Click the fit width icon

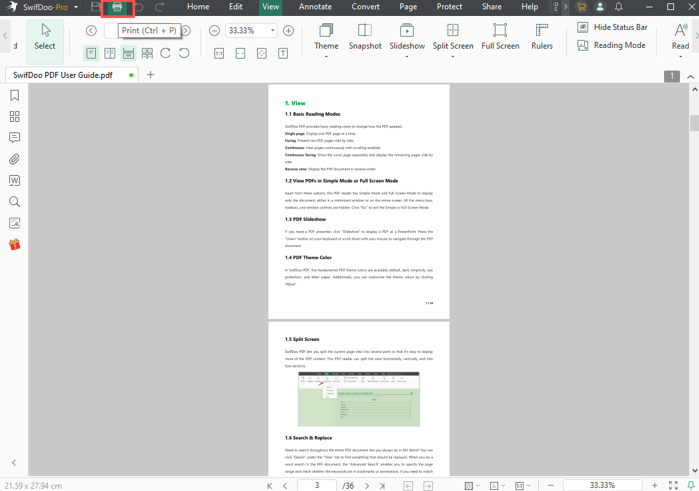240,54
